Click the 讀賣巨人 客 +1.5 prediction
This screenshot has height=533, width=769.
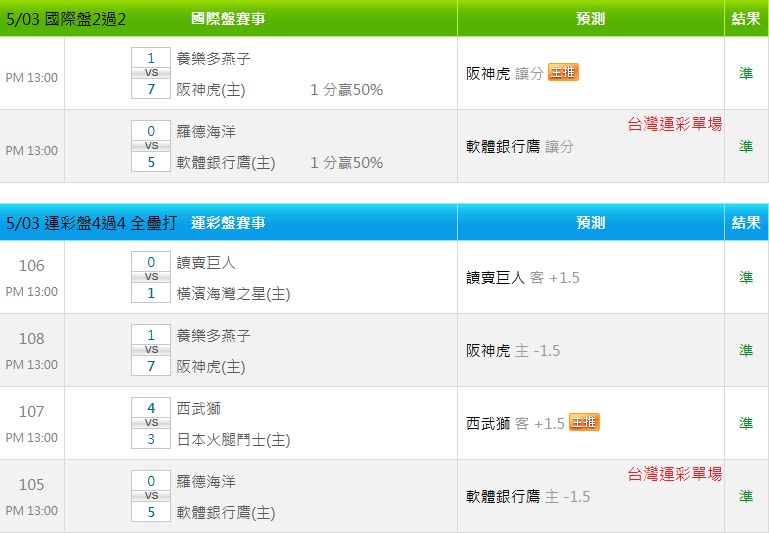pos(523,278)
